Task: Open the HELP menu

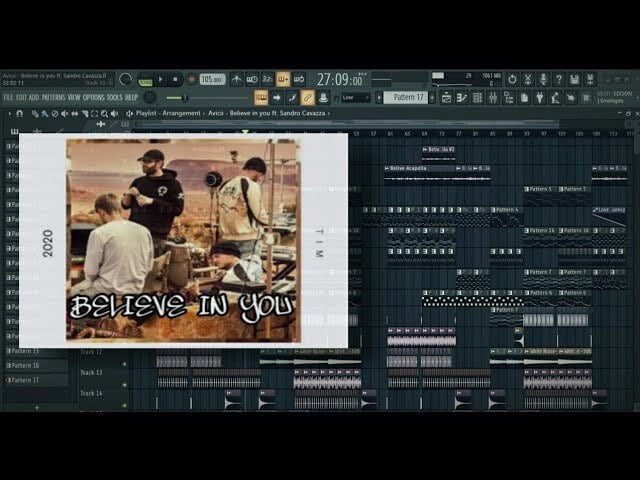Action: [131, 98]
